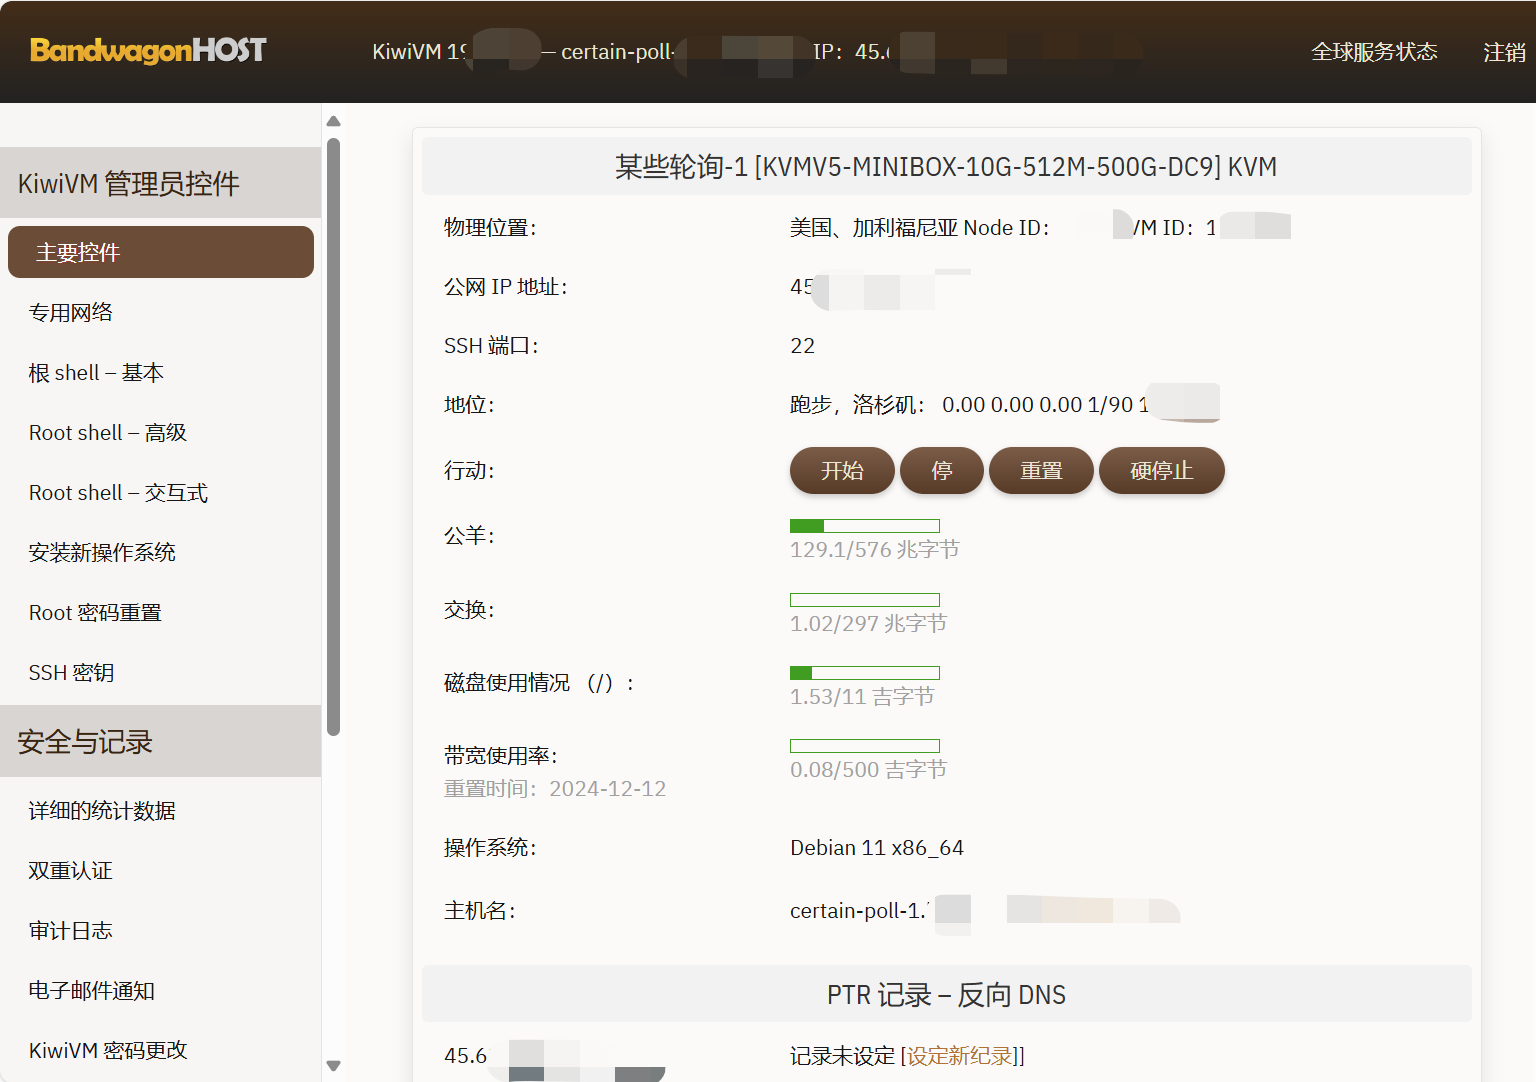
Task: Click the 重置 action button
Action: tap(1041, 470)
